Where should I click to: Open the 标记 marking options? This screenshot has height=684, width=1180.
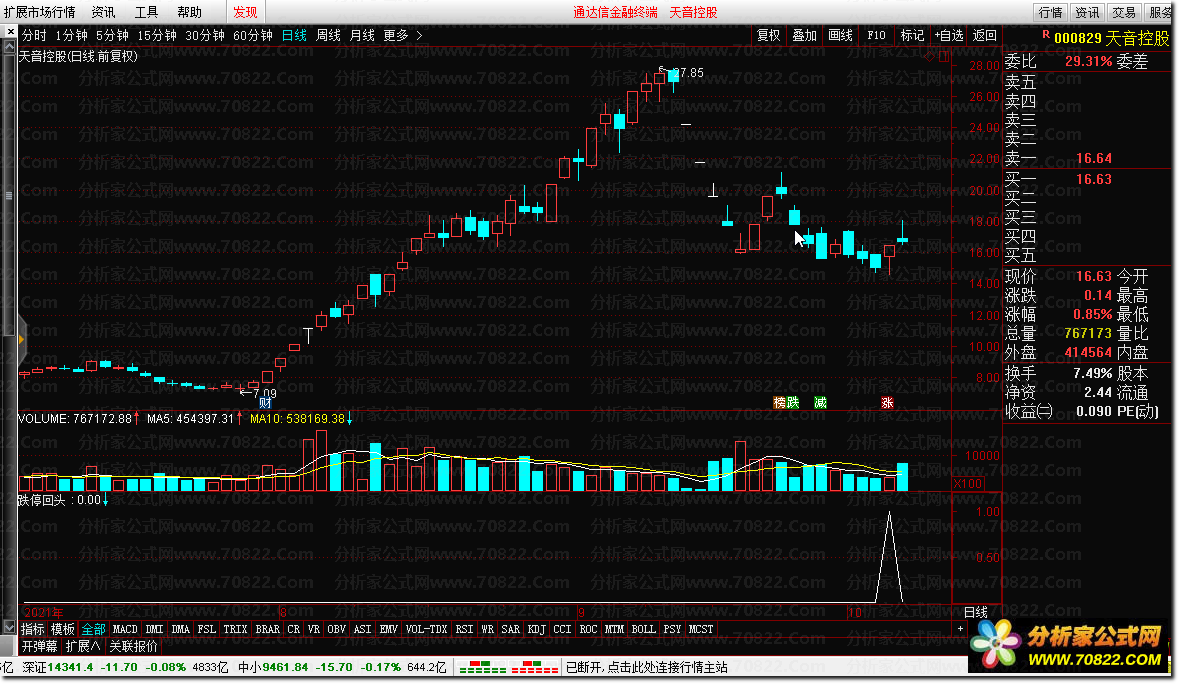[912, 35]
